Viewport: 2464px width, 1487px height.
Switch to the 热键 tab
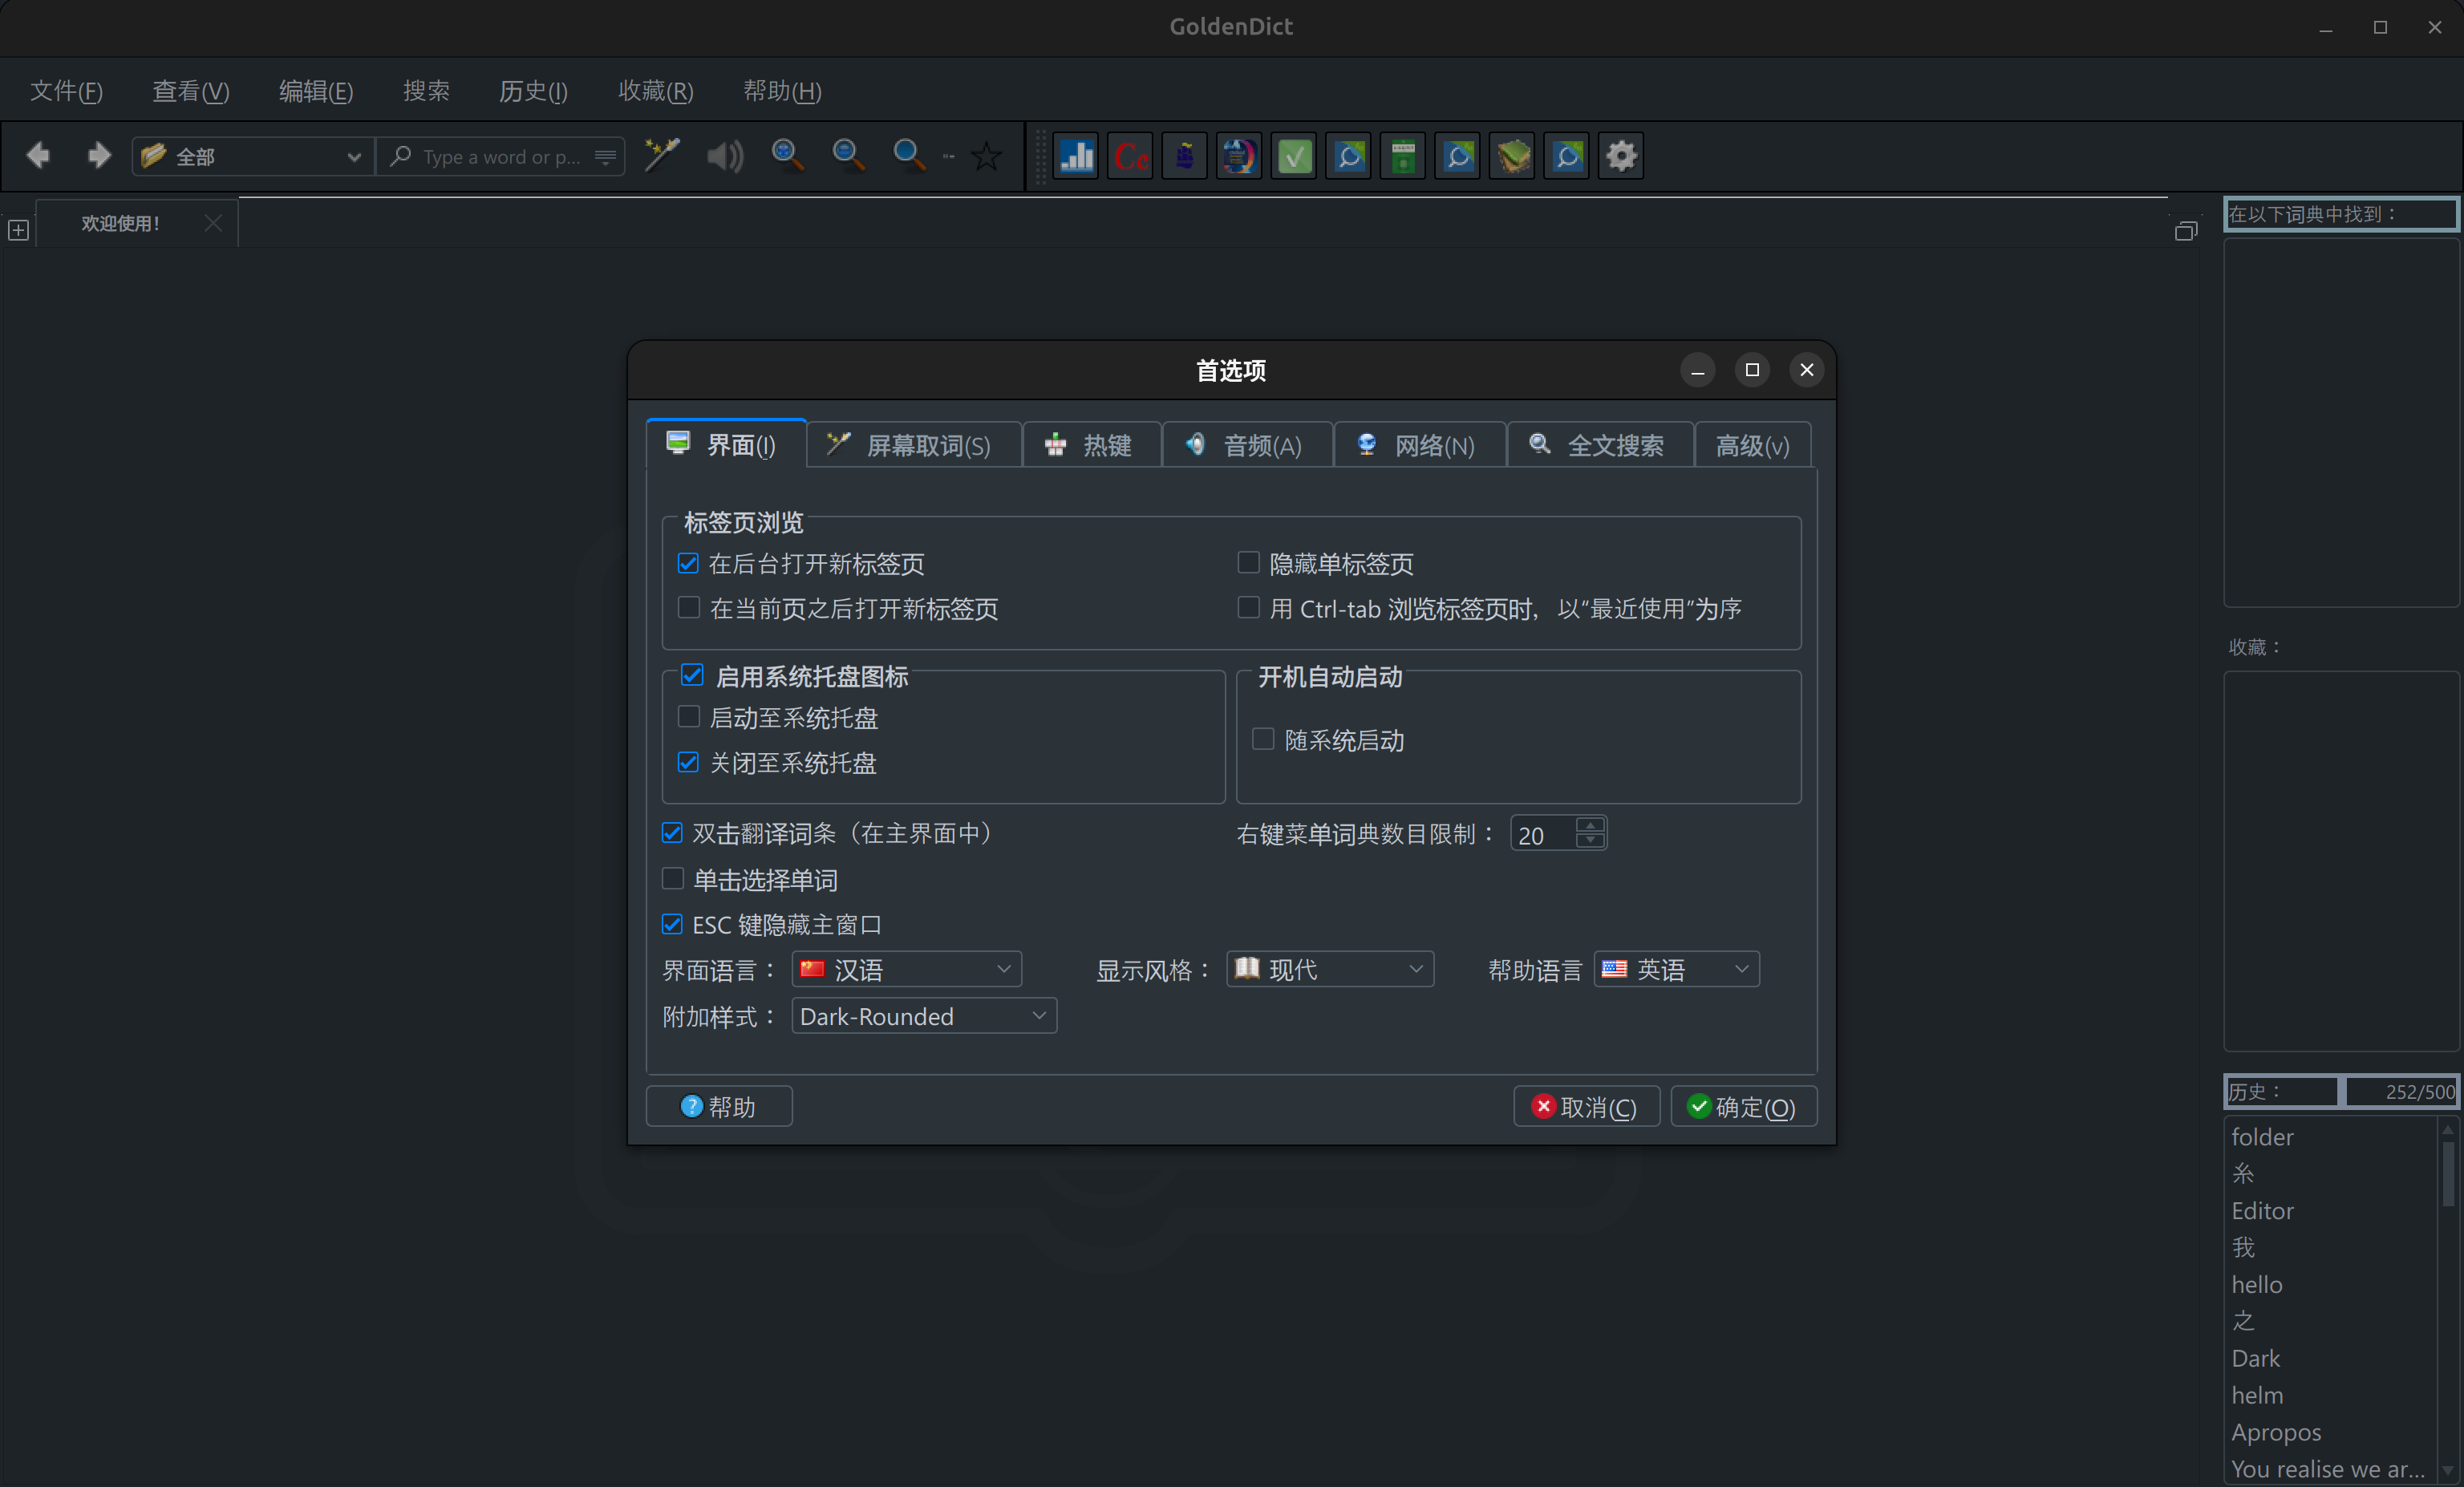point(1090,445)
